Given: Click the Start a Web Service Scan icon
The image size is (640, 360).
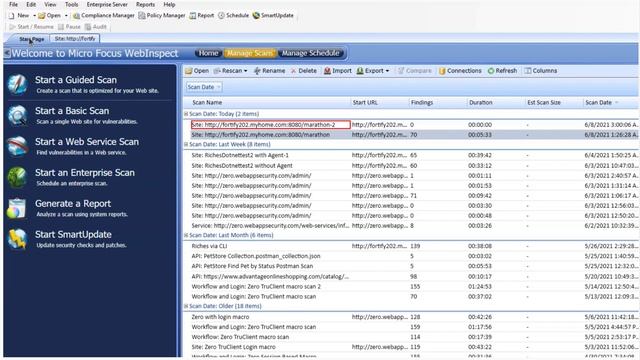Looking at the screenshot, I should [x=17, y=146].
